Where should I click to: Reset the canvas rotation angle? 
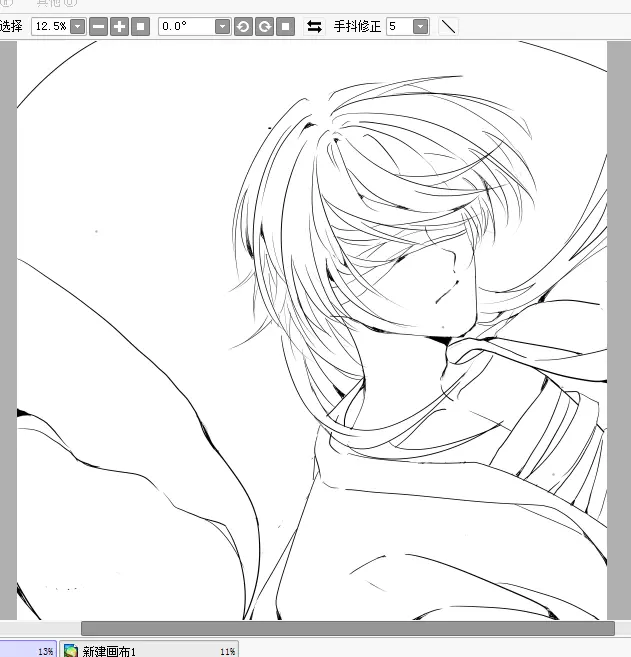point(285,26)
